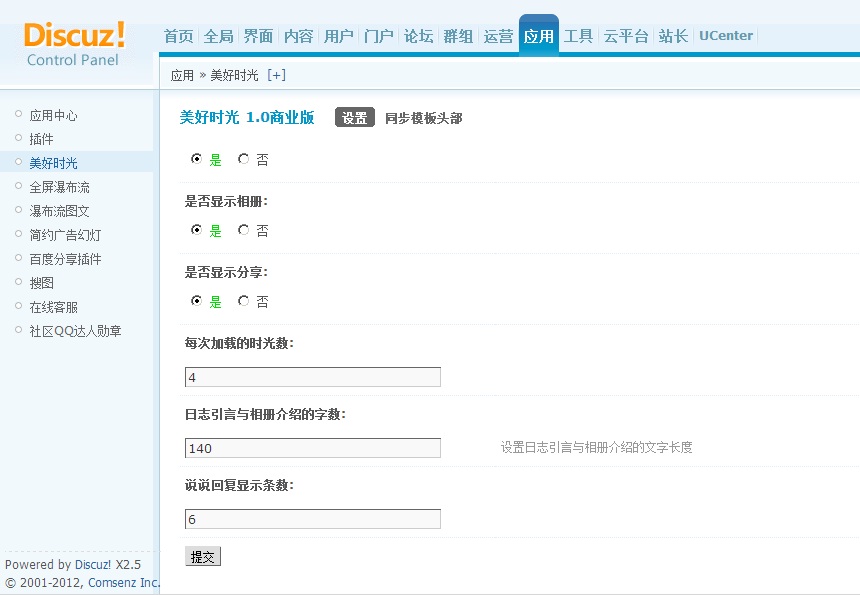Select 插件 in the left sidebar
860x595 pixels.
coord(41,139)
